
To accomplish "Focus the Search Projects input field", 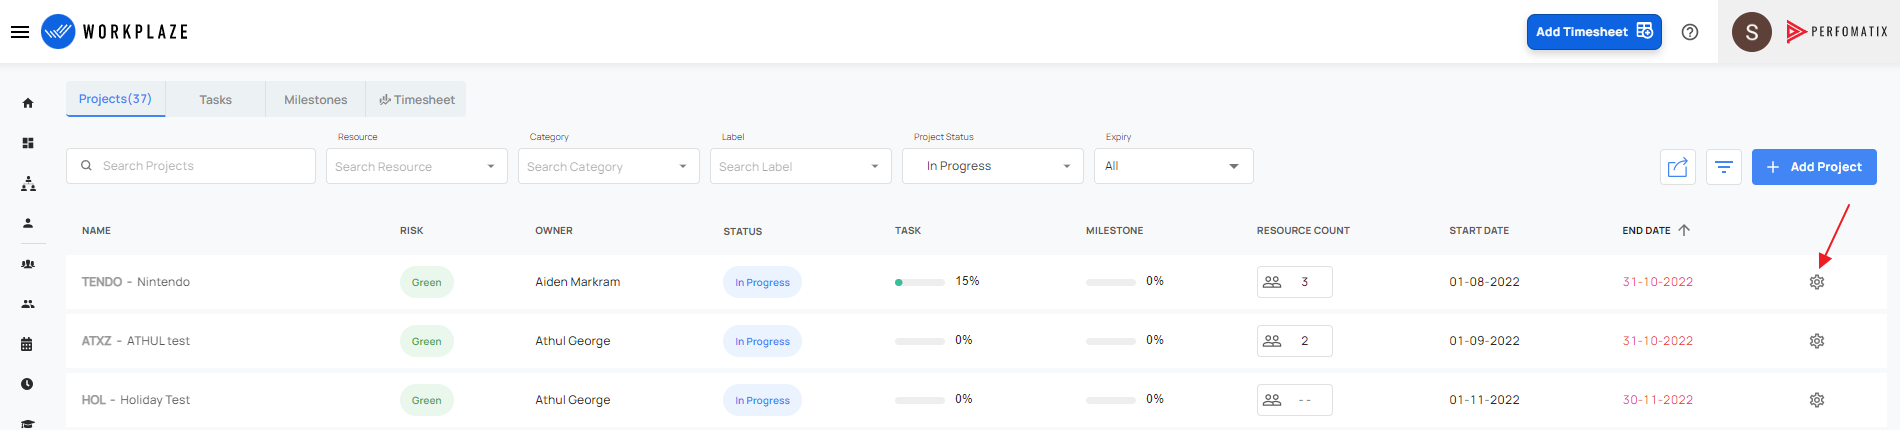I will coord(191,166).
